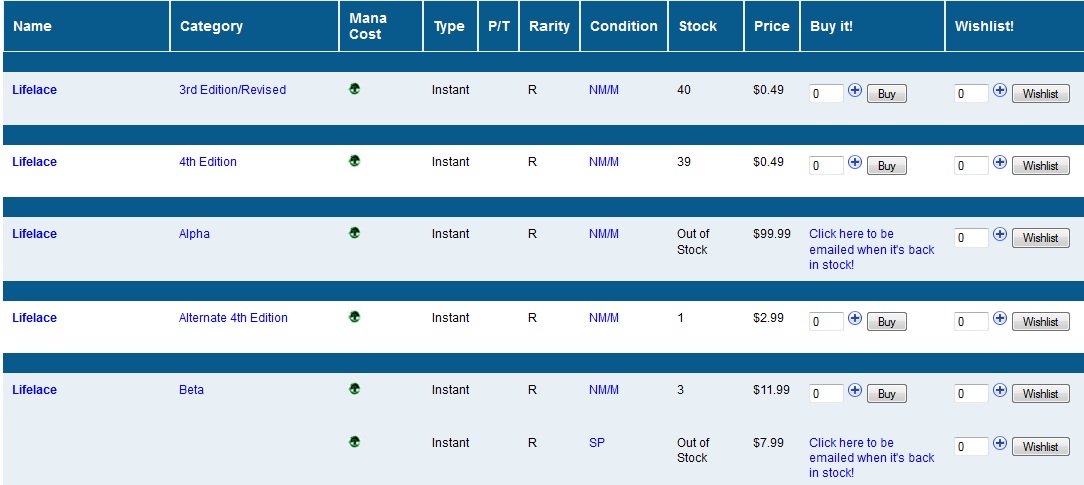Focus the wishlist quantity field for 3rd Edition/Revised
1084x485 pixels.
click(x=971, y=94)
